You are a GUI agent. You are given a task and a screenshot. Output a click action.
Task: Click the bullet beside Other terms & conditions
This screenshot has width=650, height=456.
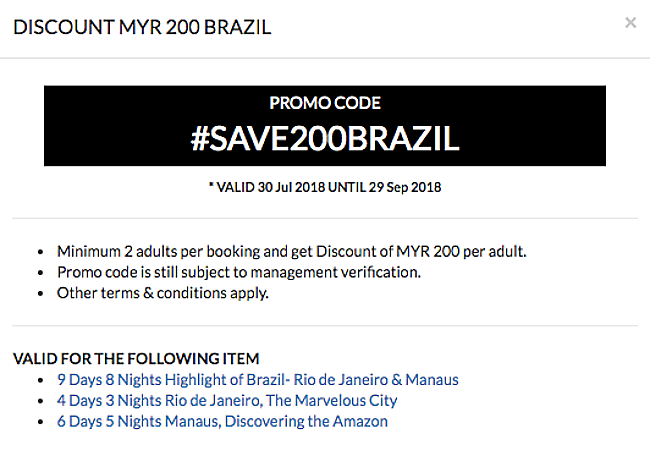[x=39, y=294]
